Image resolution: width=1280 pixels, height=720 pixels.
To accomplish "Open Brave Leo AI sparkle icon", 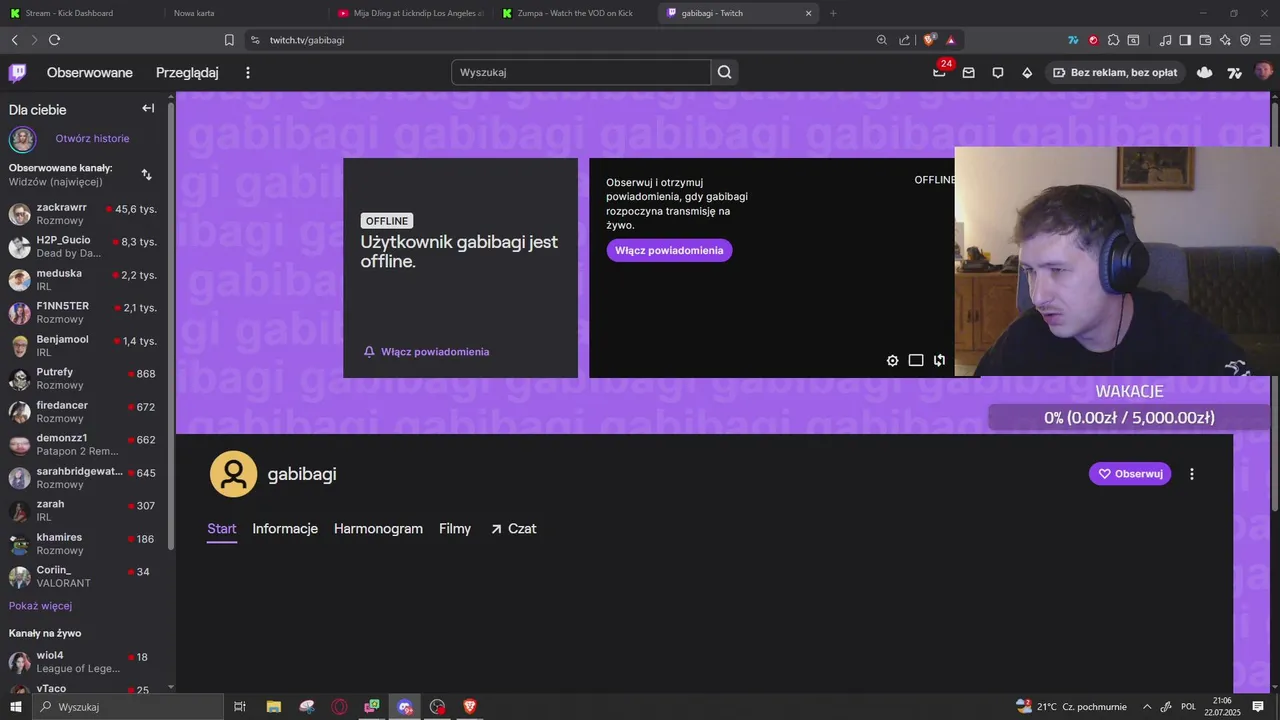I will coord(1225,40).
